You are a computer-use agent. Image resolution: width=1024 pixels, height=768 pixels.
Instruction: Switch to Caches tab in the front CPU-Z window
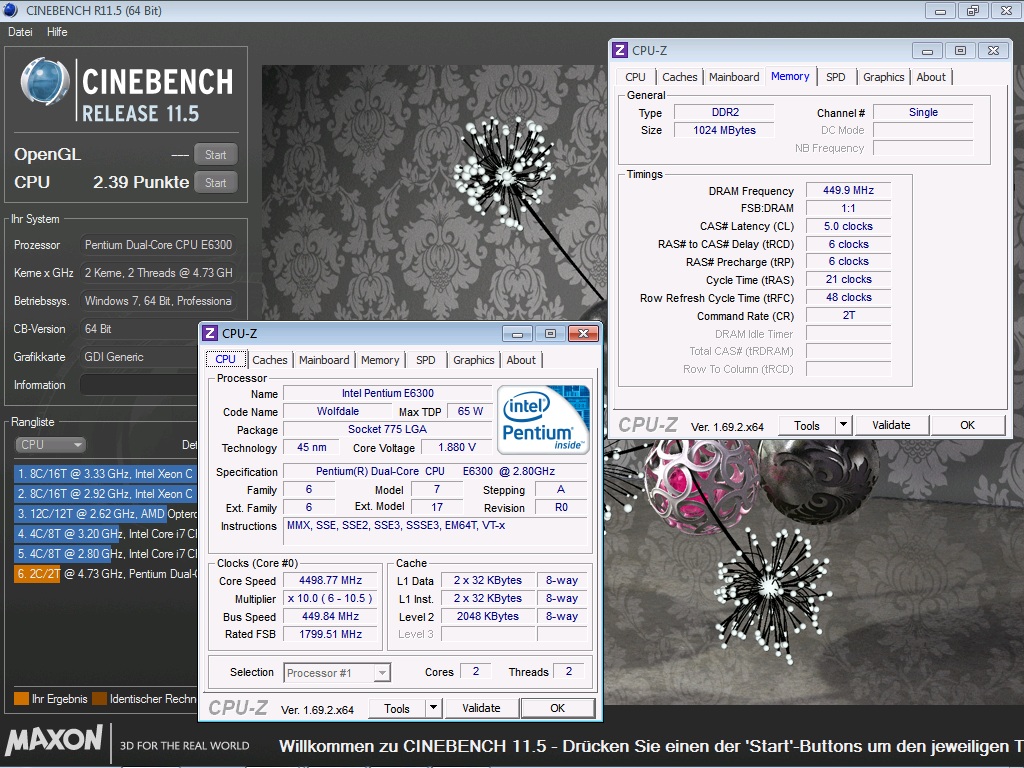coord(270,360)
